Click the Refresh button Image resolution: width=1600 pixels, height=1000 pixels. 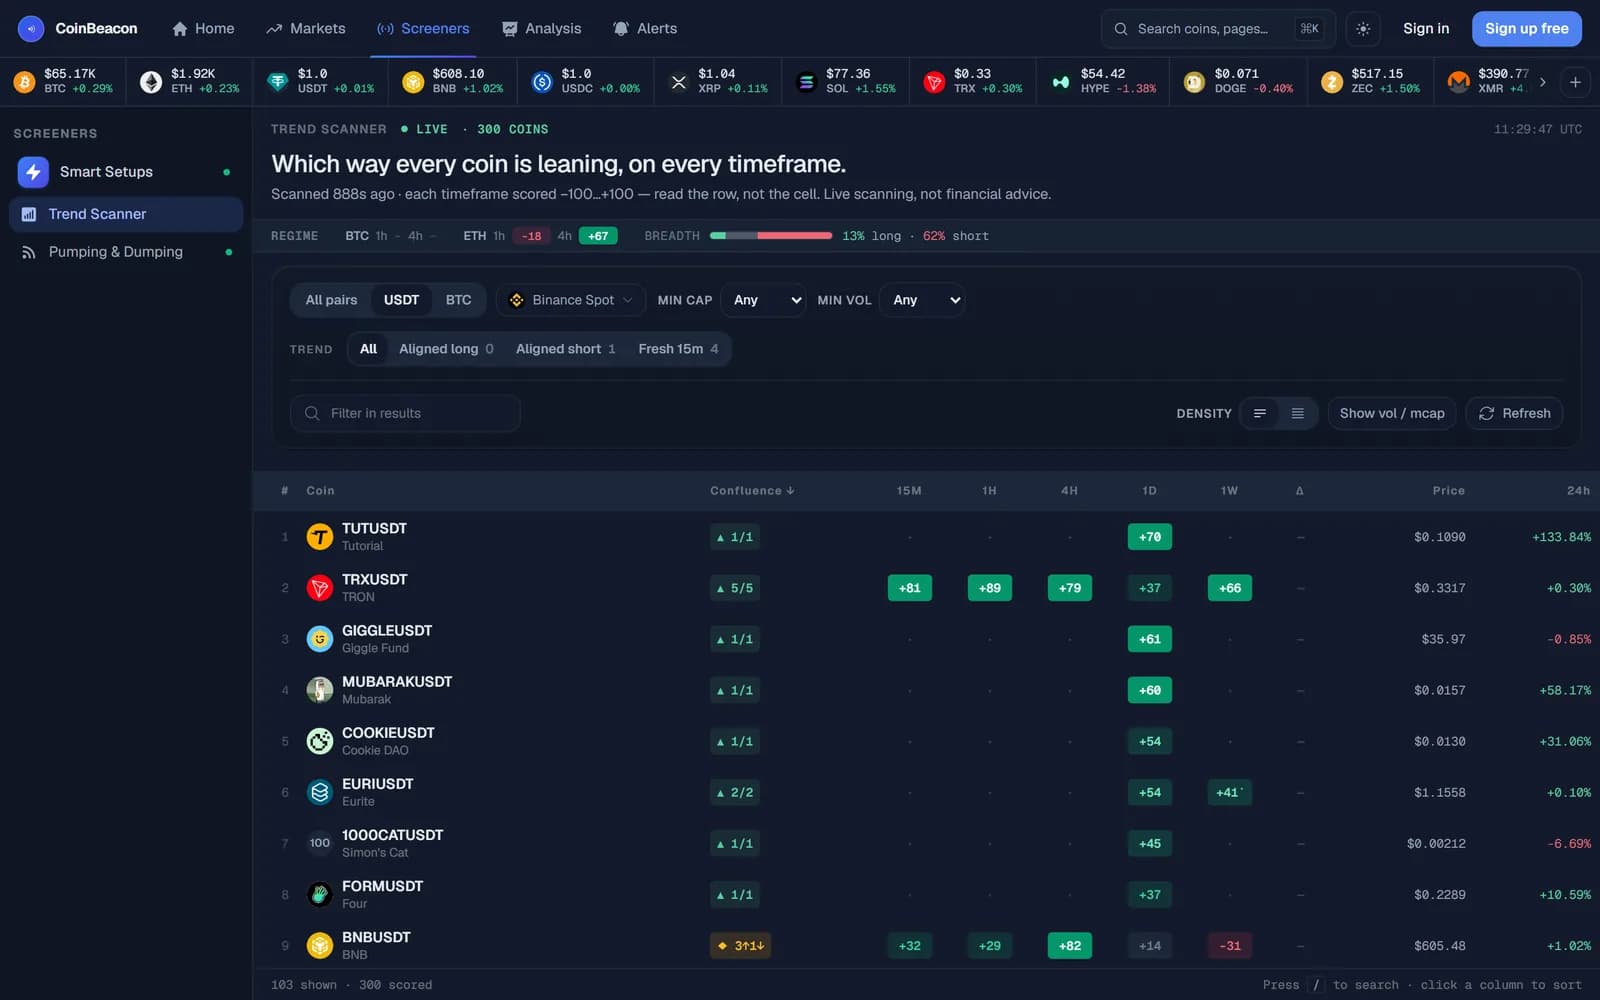[x=1514, y=413]
